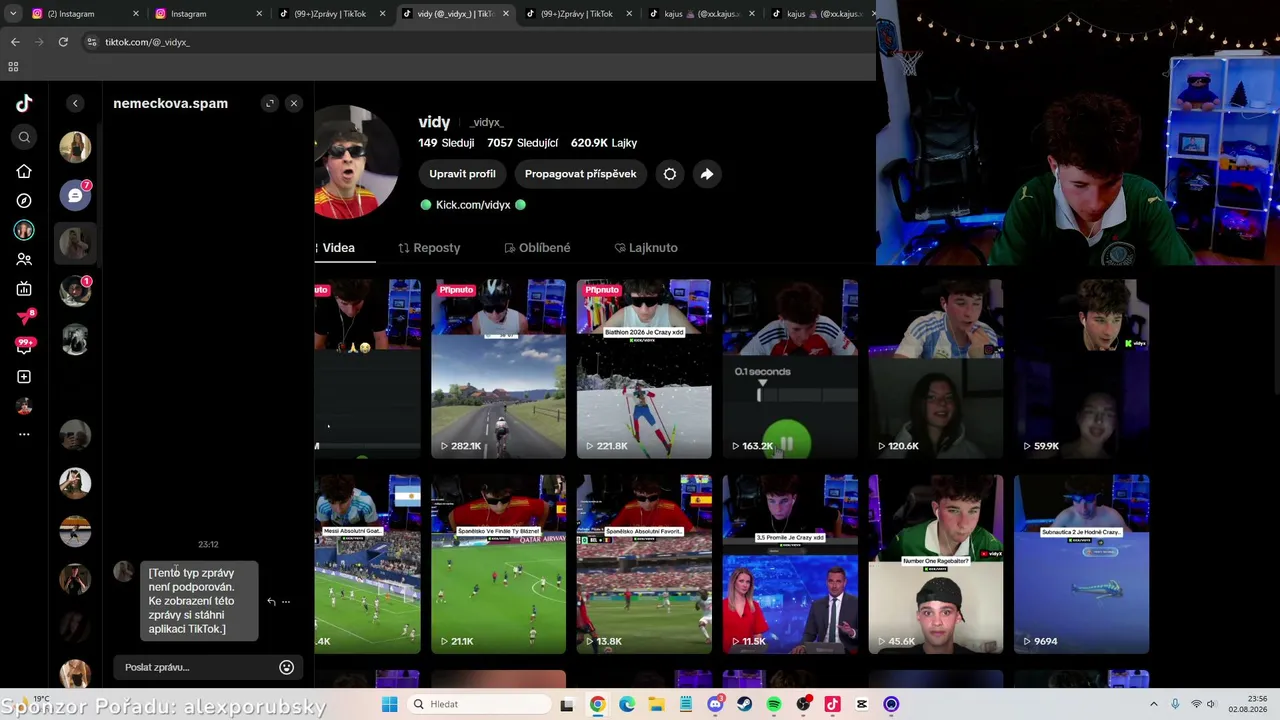Switch to the Oblíbené tab
Screen dimensions: 1280x720
pyautogui.click(x=537, y=248)
